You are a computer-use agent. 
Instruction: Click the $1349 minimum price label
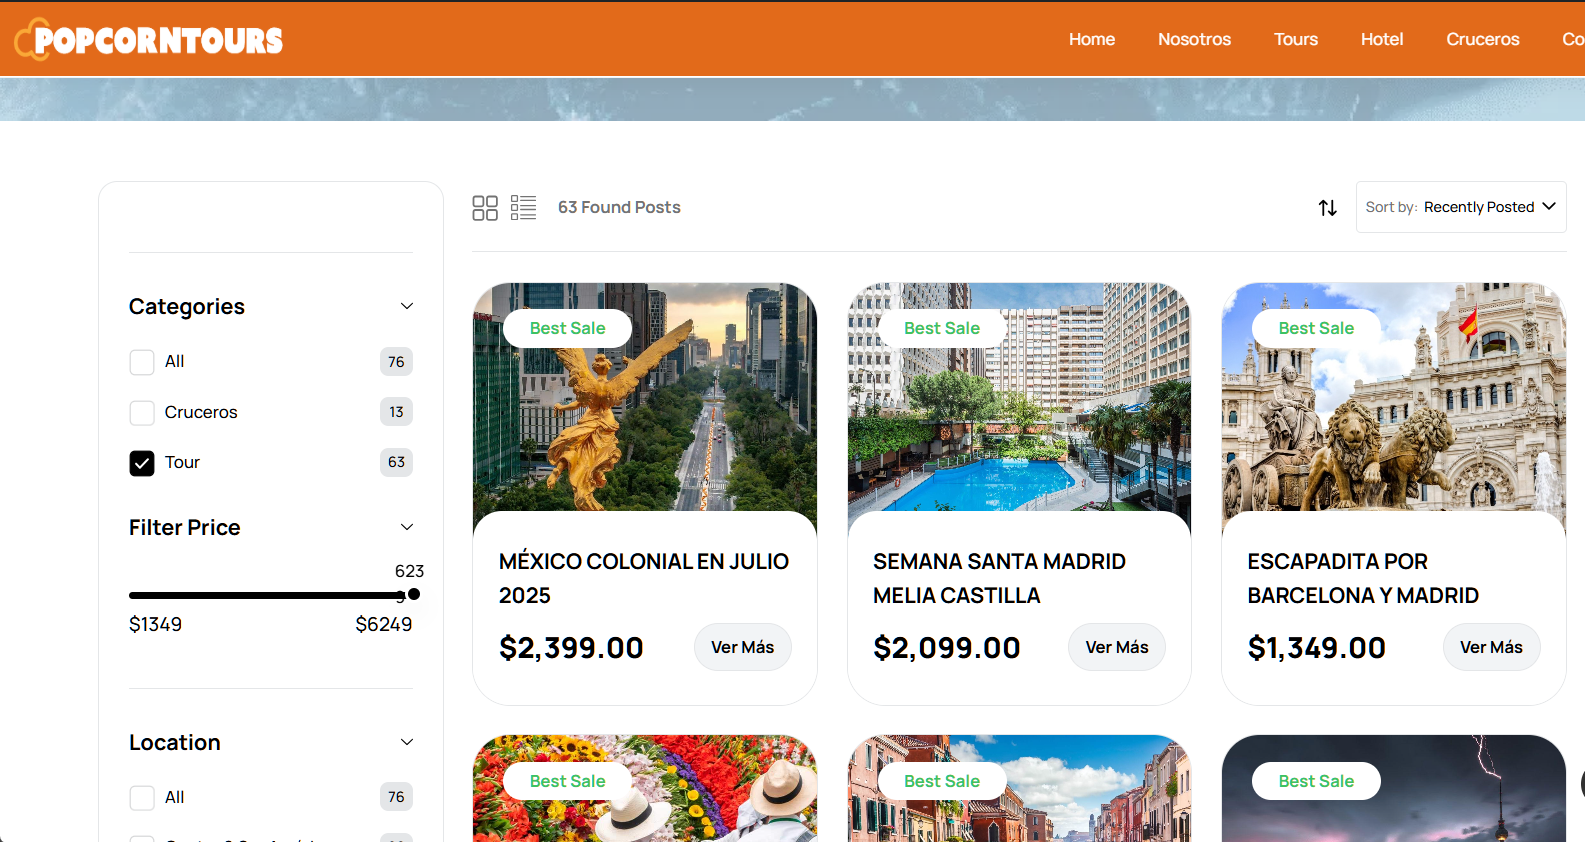[155, 624]
